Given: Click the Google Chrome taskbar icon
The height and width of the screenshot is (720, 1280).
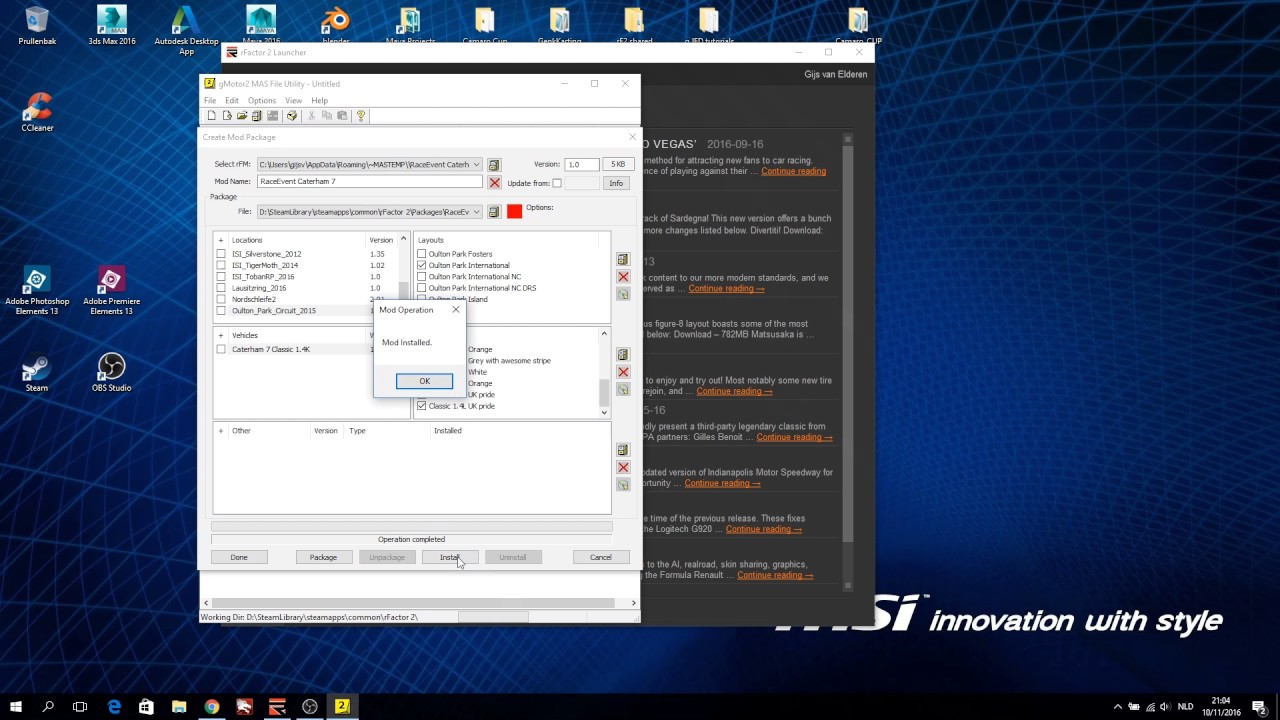Looking at the screenshot, I should click(212, 707).
